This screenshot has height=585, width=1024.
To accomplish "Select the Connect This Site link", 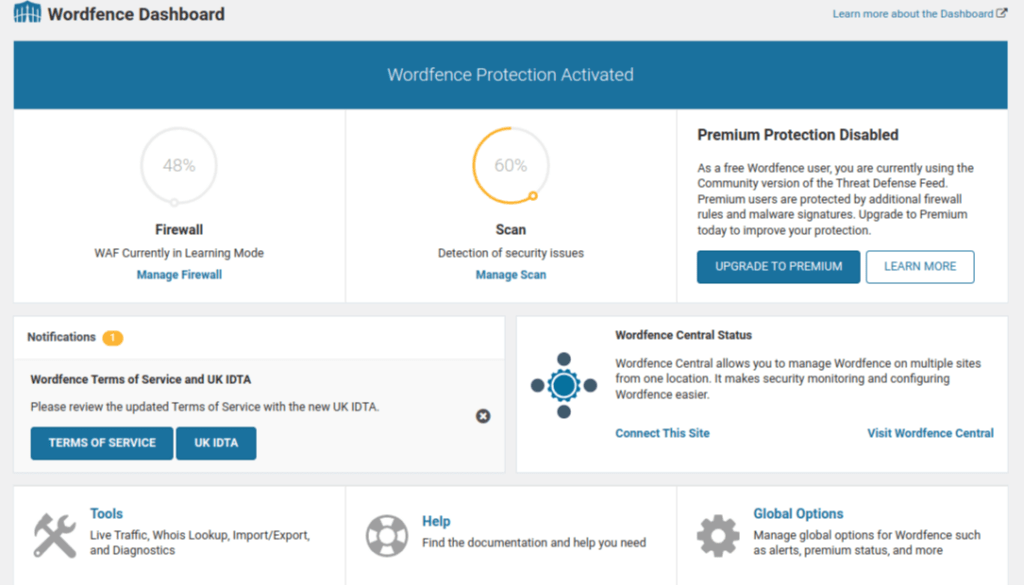I will (x=662, y=433).
